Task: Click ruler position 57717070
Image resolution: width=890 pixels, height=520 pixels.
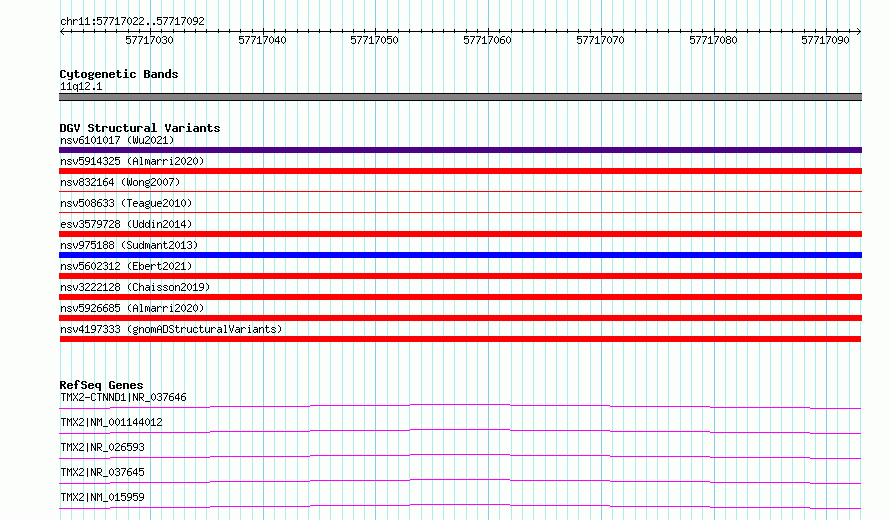Action: pyautogui.click(x=601, y=40)
